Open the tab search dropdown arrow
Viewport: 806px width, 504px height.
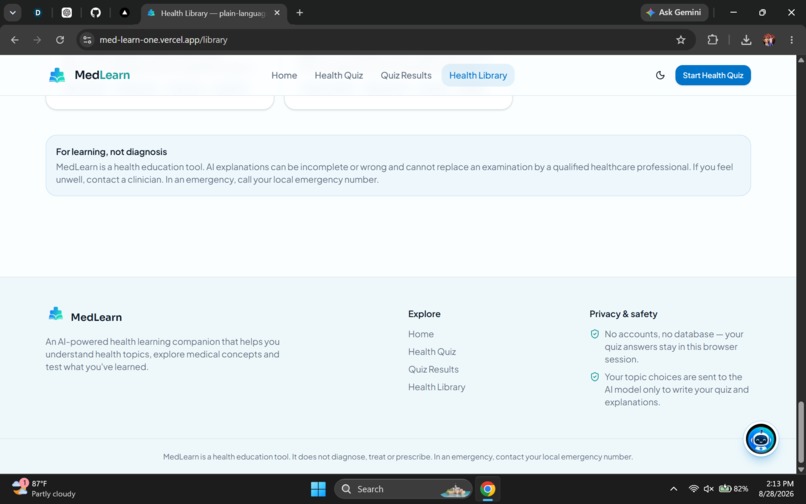coord(12,13)
